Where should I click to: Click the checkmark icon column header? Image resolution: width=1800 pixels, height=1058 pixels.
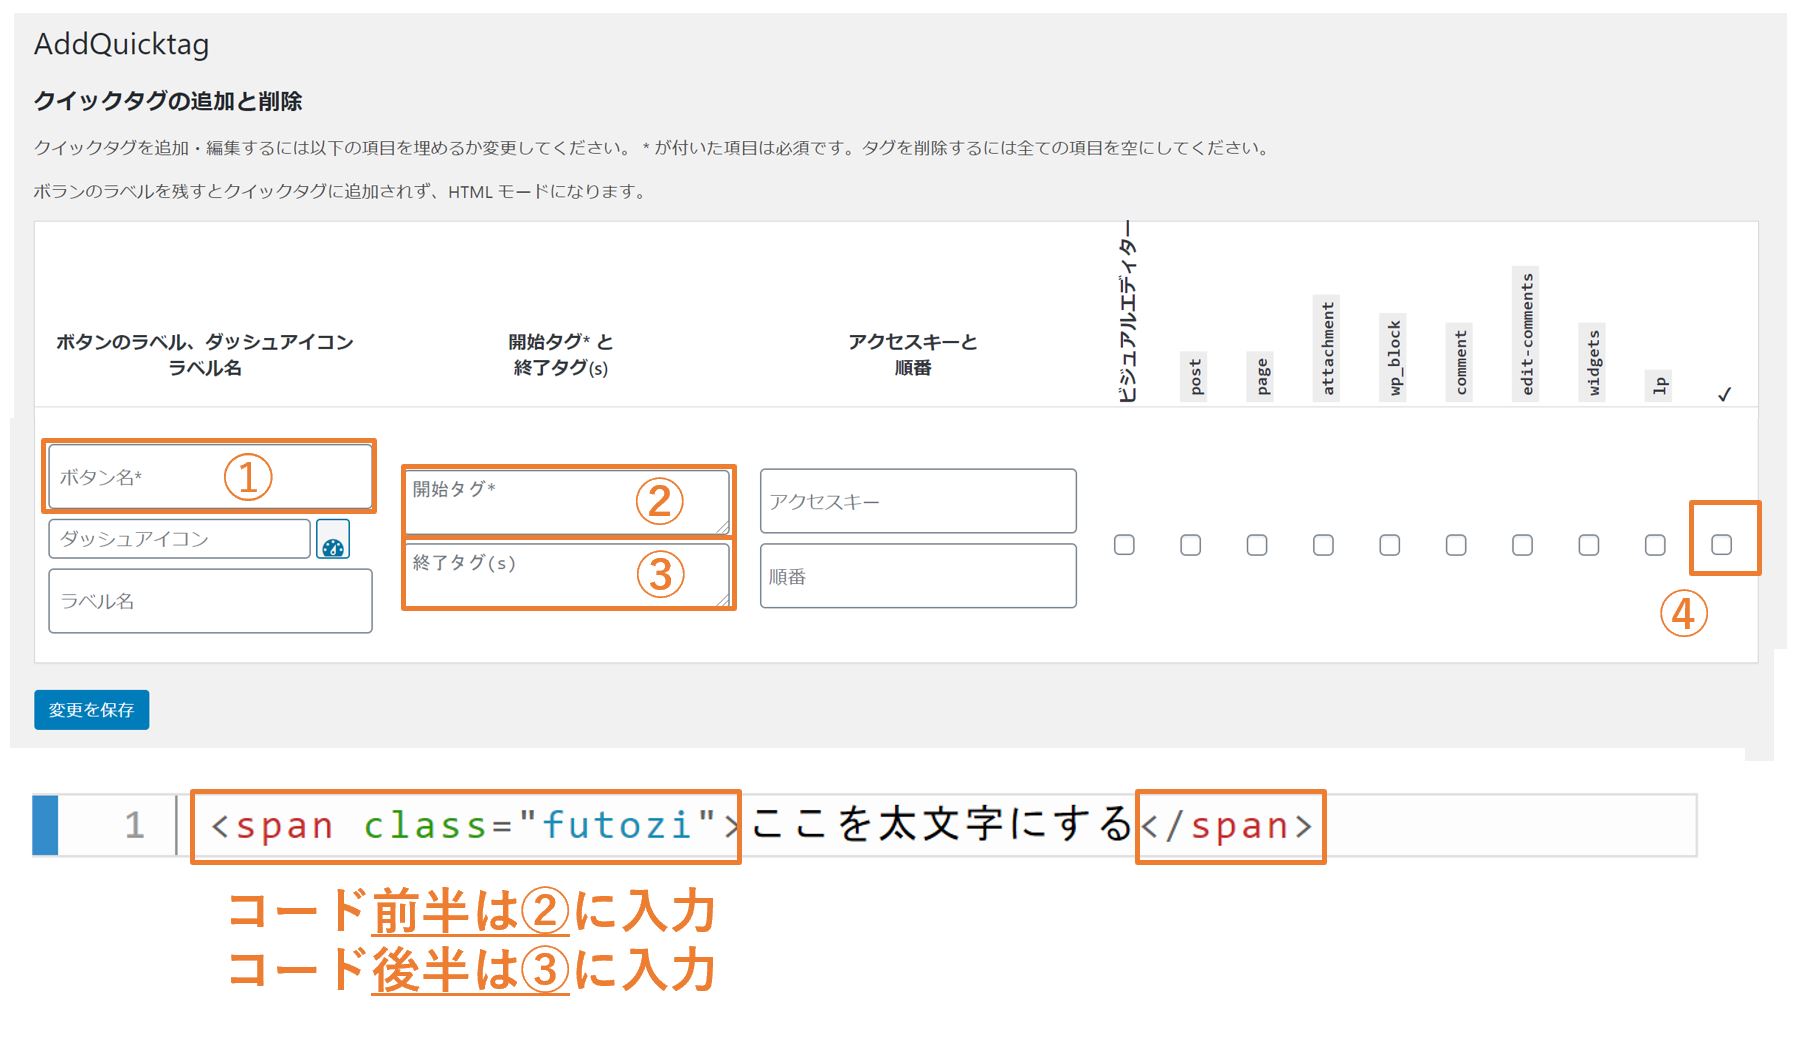coord(1724,394)
